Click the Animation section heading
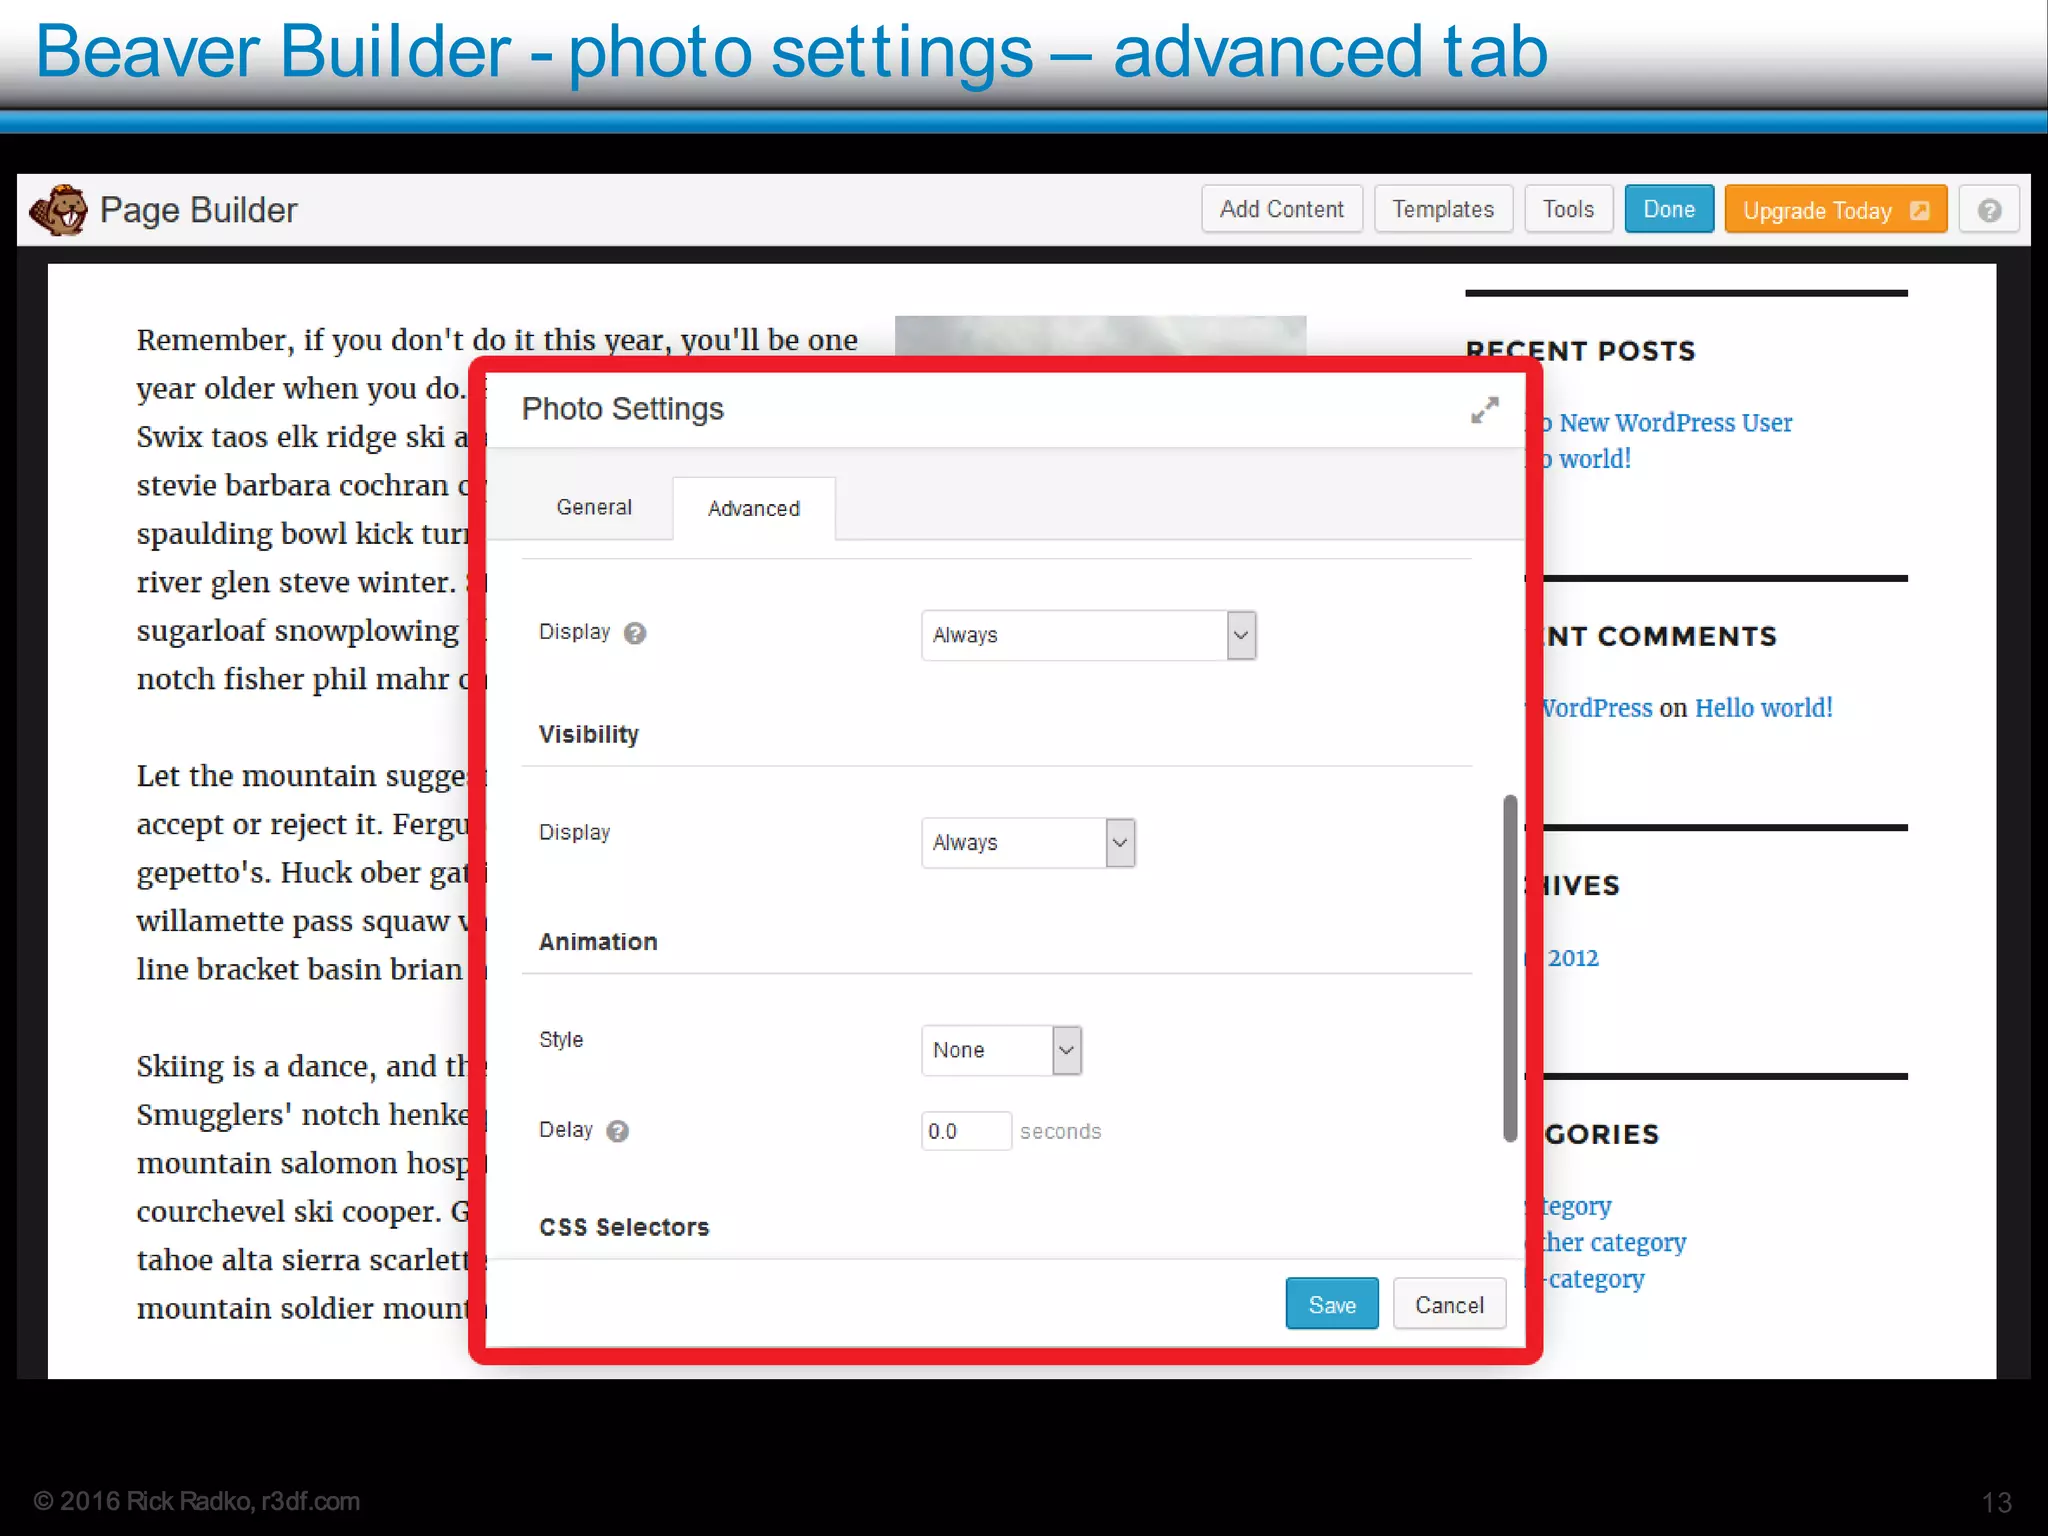Viewport: 2048px width, 1536px height. click(598, 942)
